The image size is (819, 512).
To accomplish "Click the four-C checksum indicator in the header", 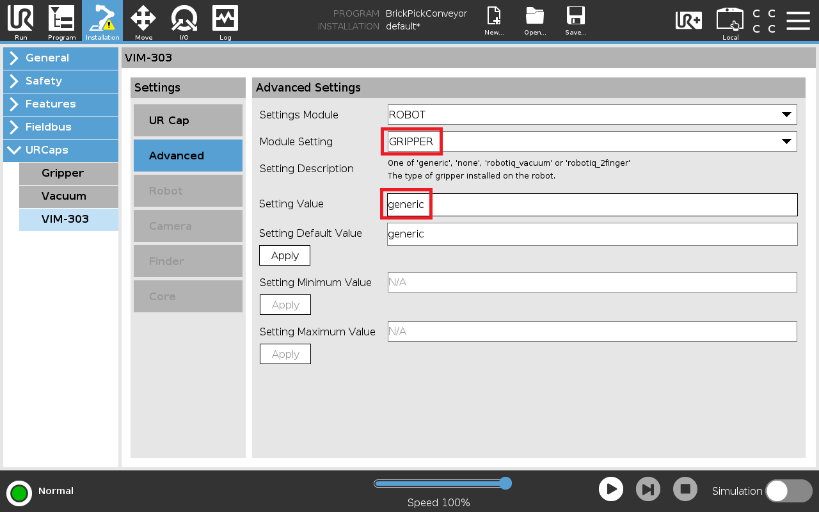I will [764, 21].
